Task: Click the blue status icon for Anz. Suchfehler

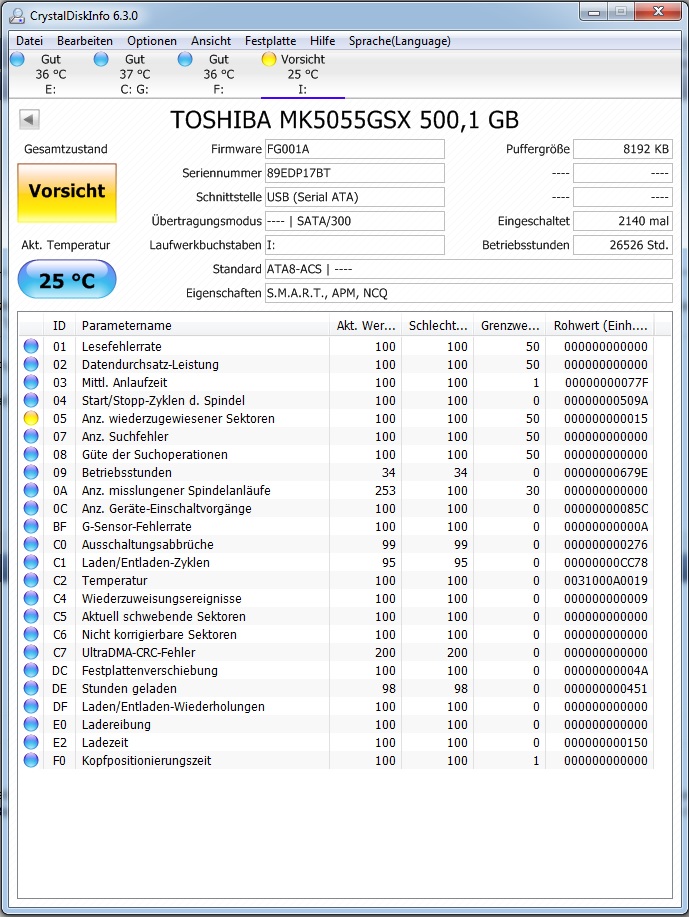Action: 31,436
